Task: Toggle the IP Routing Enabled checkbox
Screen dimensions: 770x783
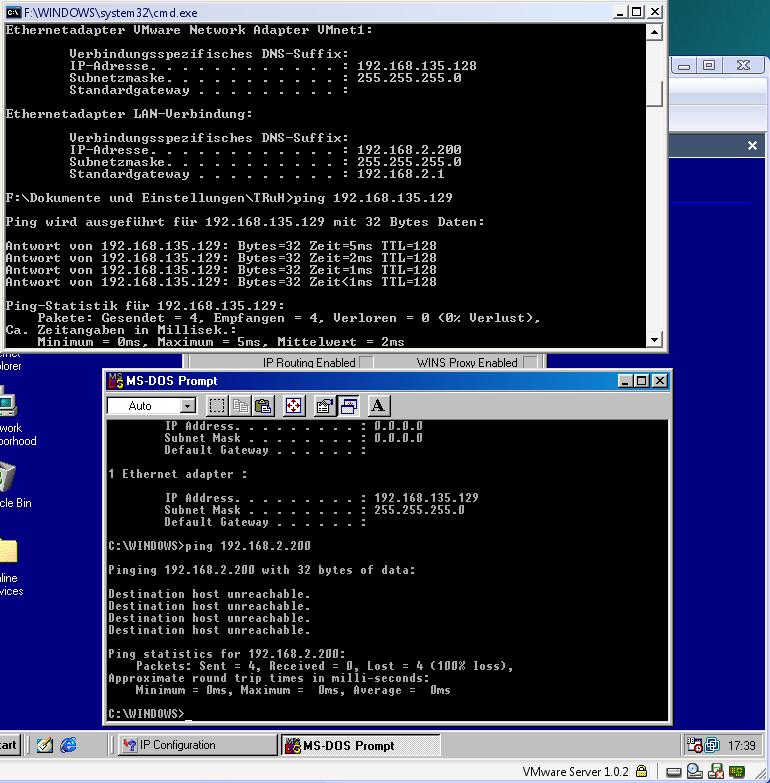Action: (x=366, y=363)
